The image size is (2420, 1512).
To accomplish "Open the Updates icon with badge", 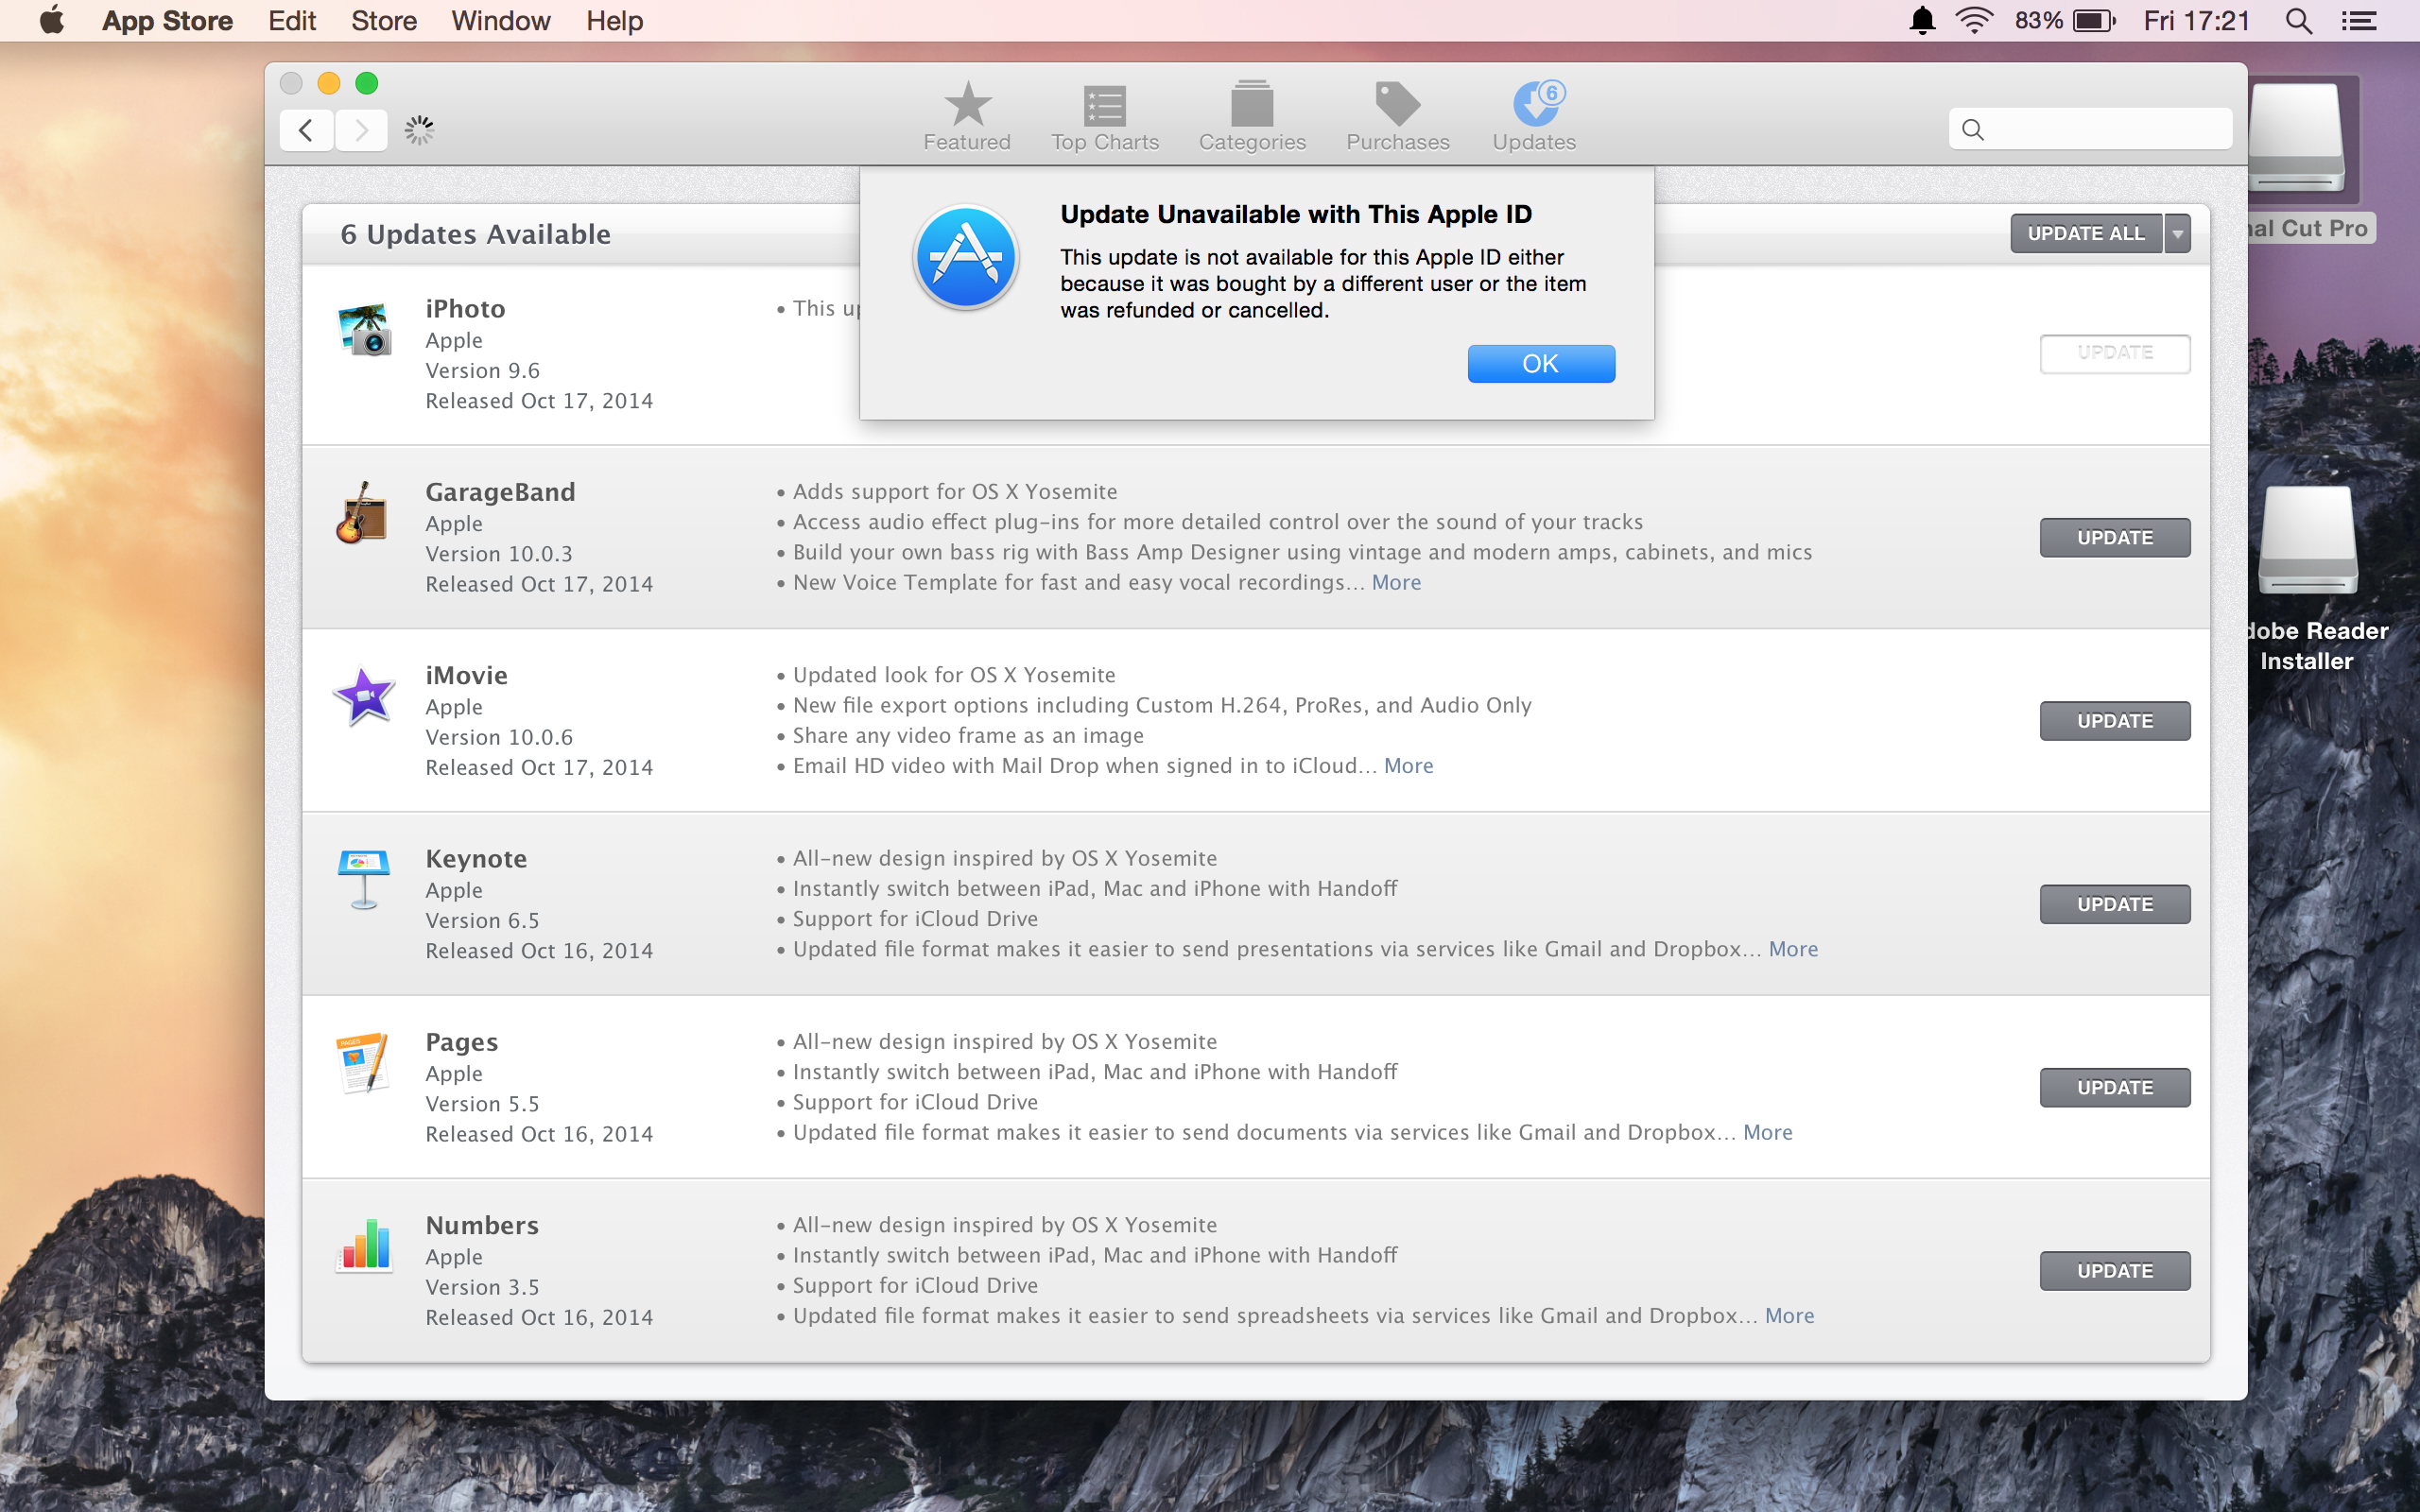I will (x=1534, y=115).
